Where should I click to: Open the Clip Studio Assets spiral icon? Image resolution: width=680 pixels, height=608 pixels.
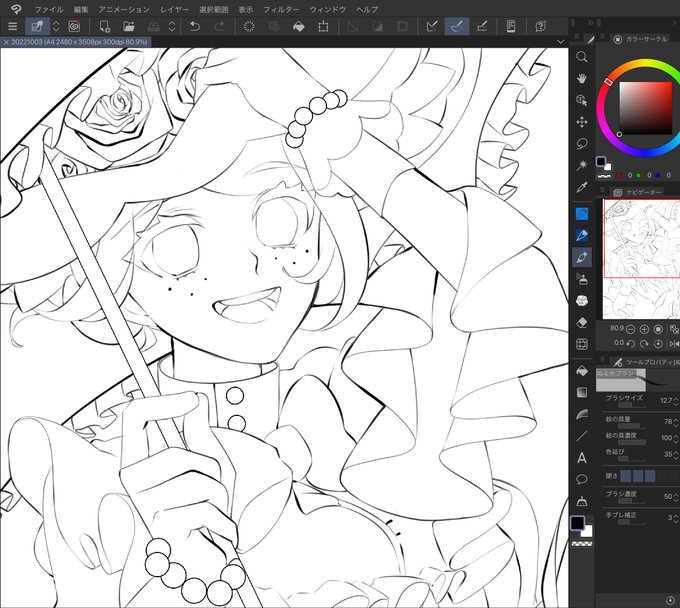[75, 26]
